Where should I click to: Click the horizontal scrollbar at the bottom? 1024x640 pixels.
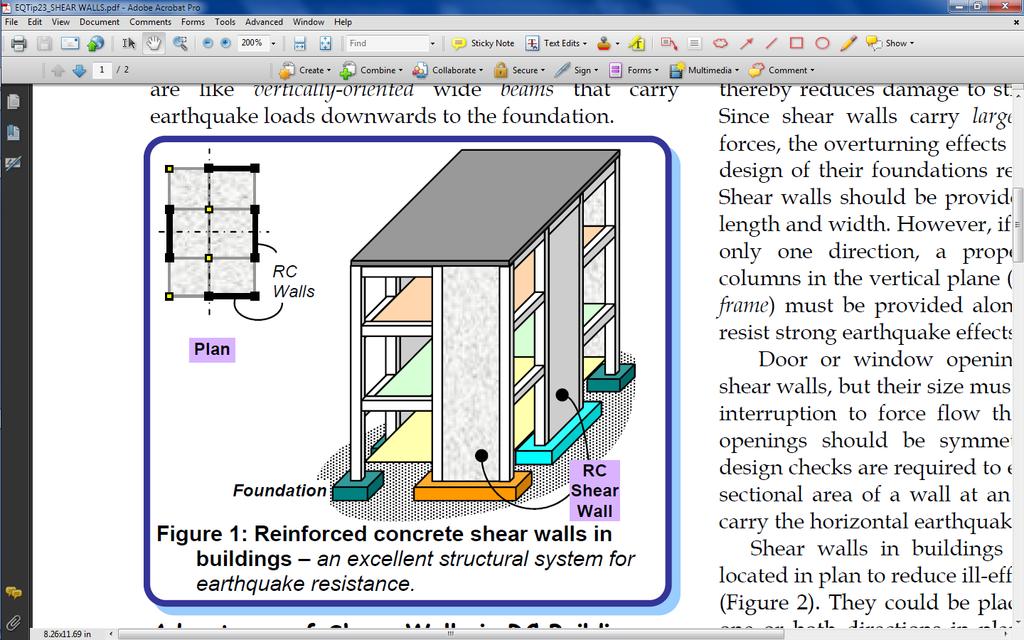[450, 633]
